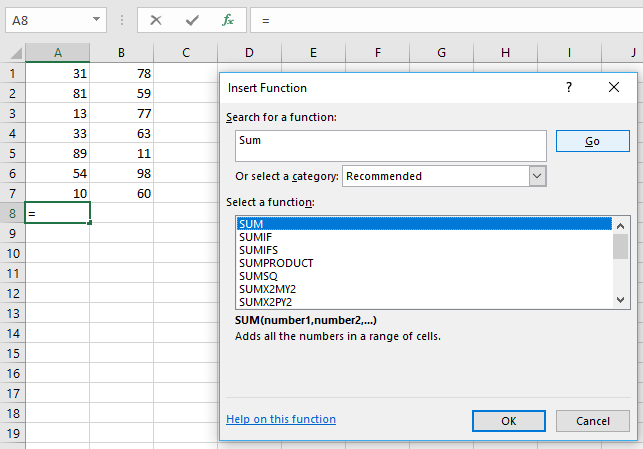Select SUMIF in the function list

(256, 237)
